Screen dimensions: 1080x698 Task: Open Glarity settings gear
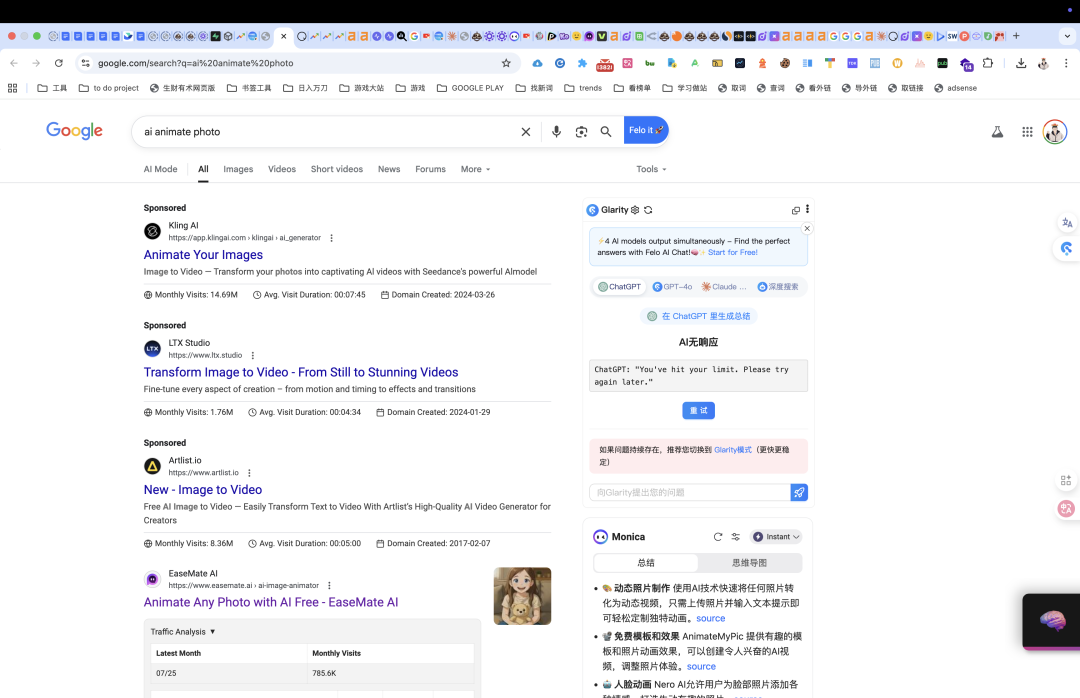coord(635,210)
